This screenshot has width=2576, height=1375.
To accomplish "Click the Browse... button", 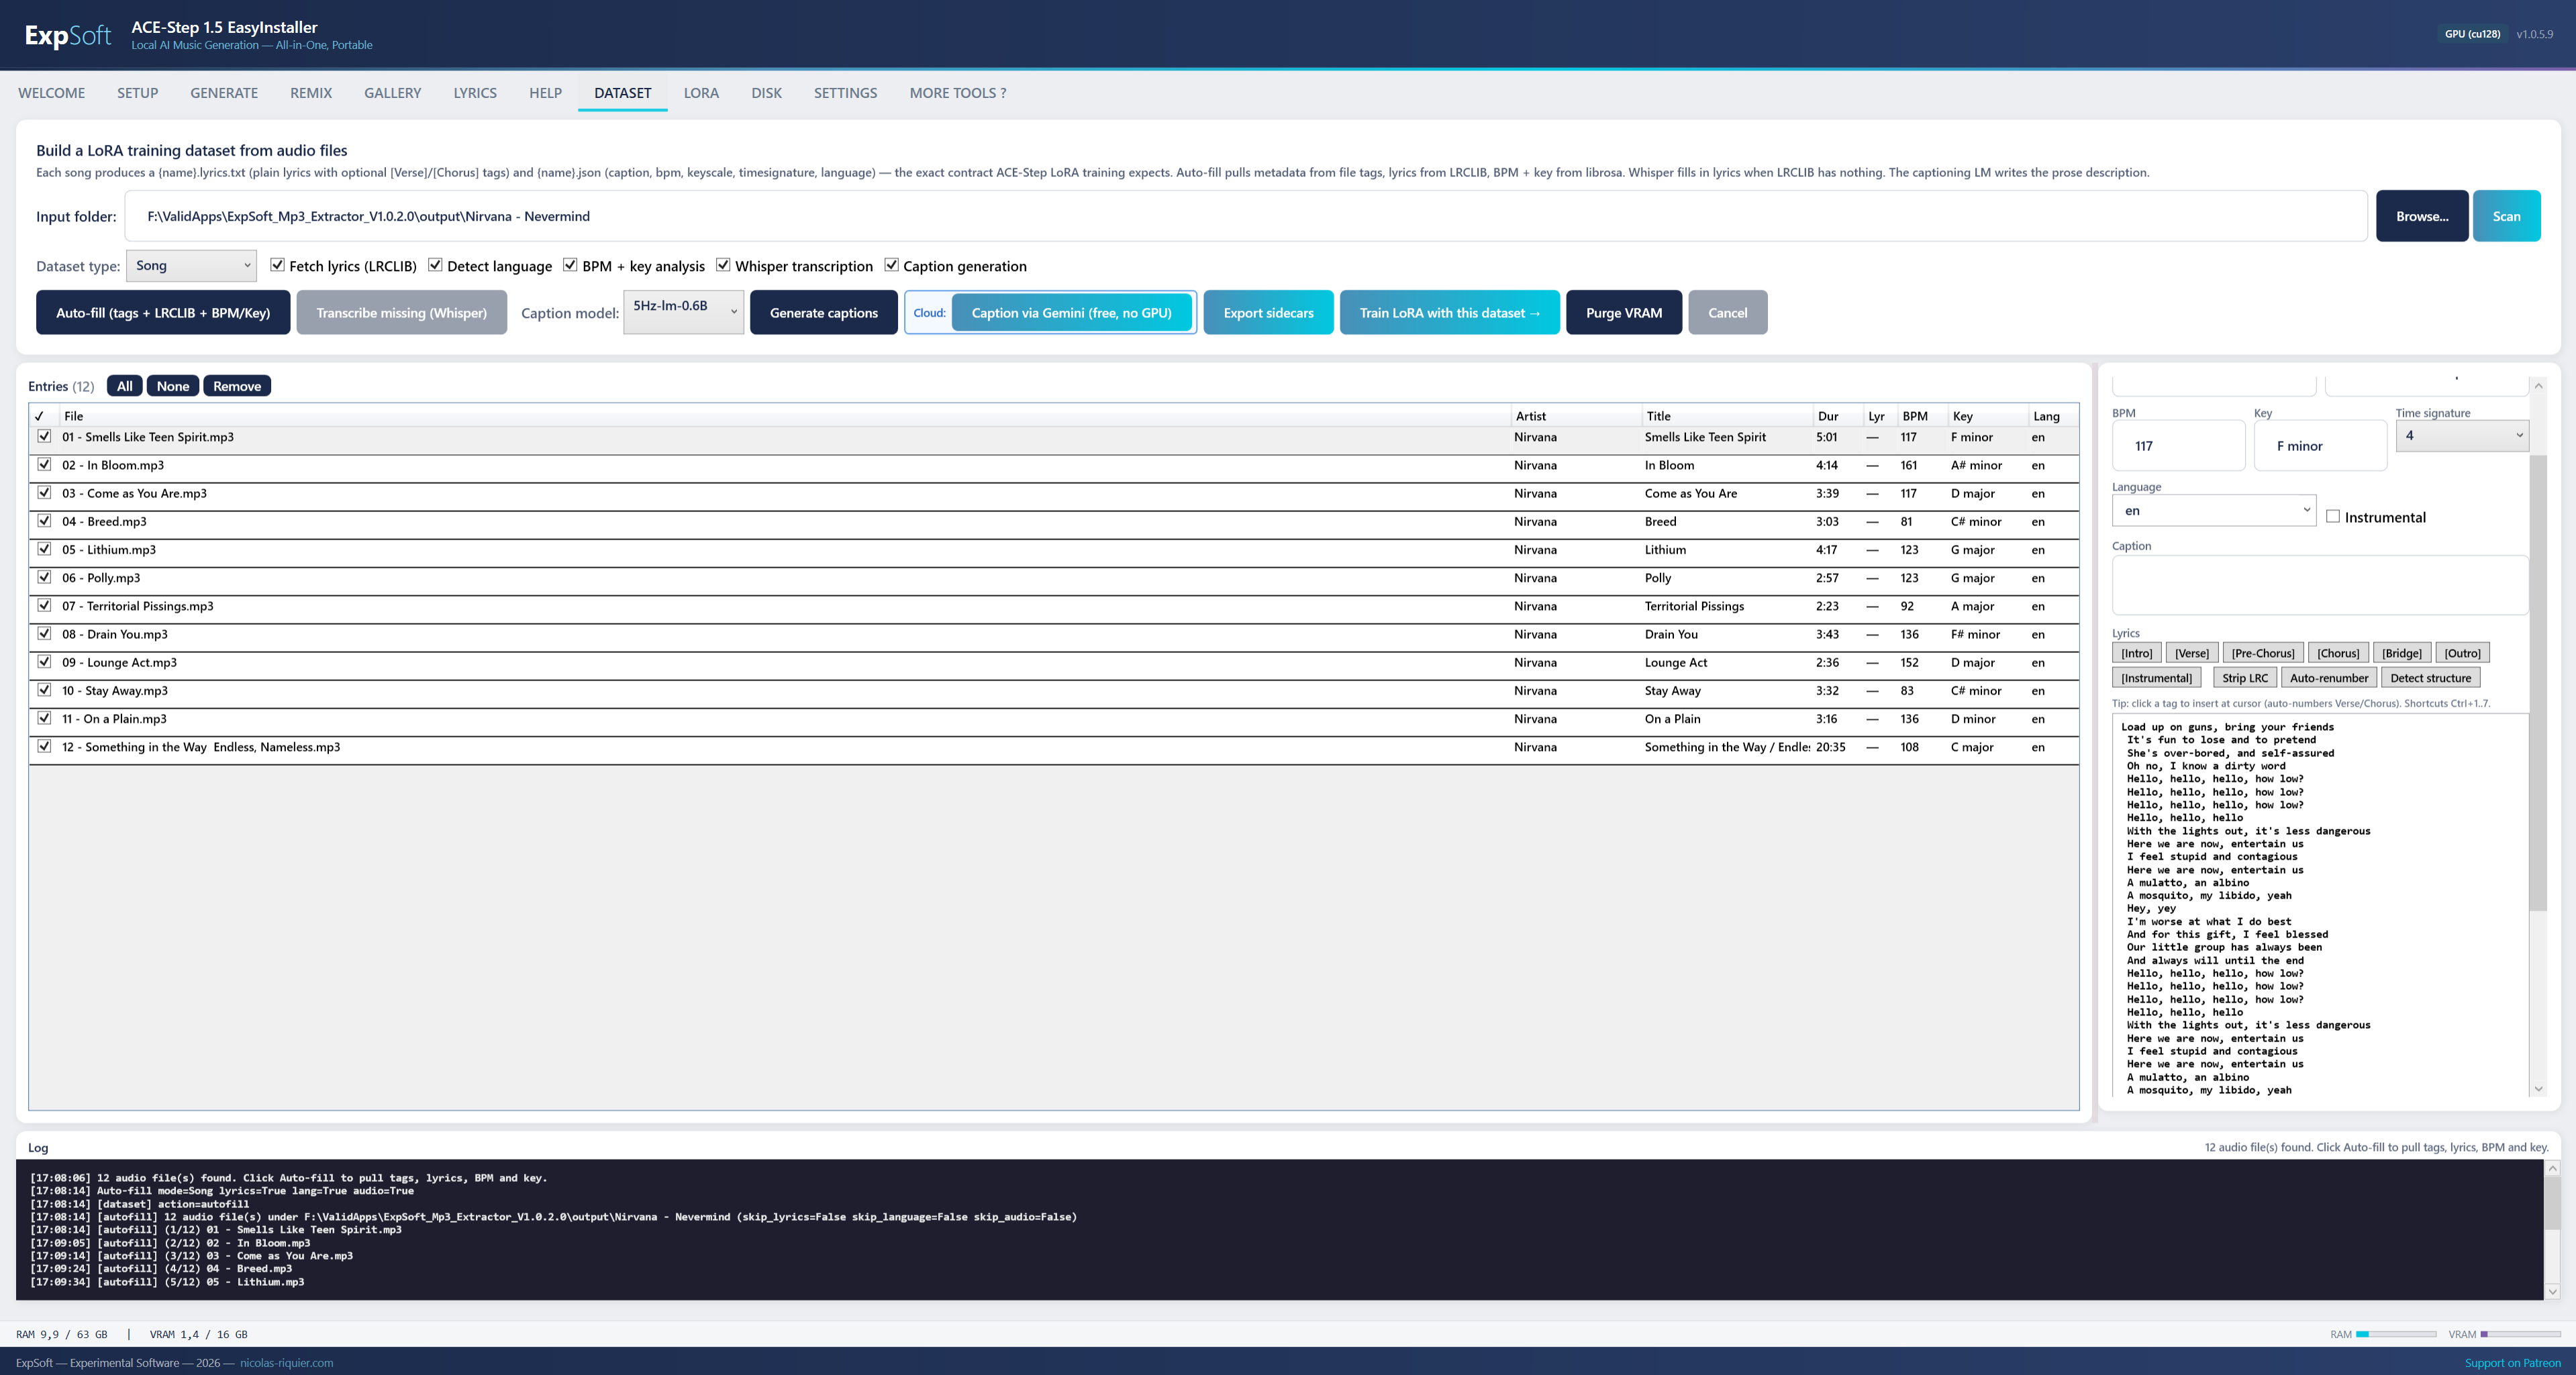I will (x=2422, y=216).
